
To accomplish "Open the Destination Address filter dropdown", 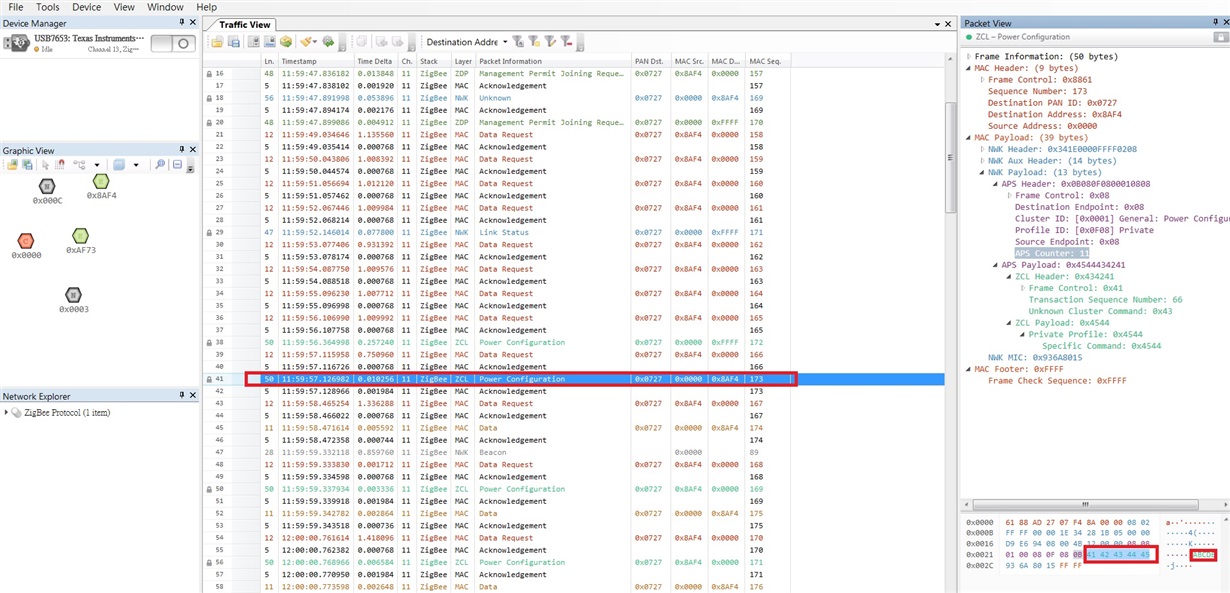I will click(505, 42).
